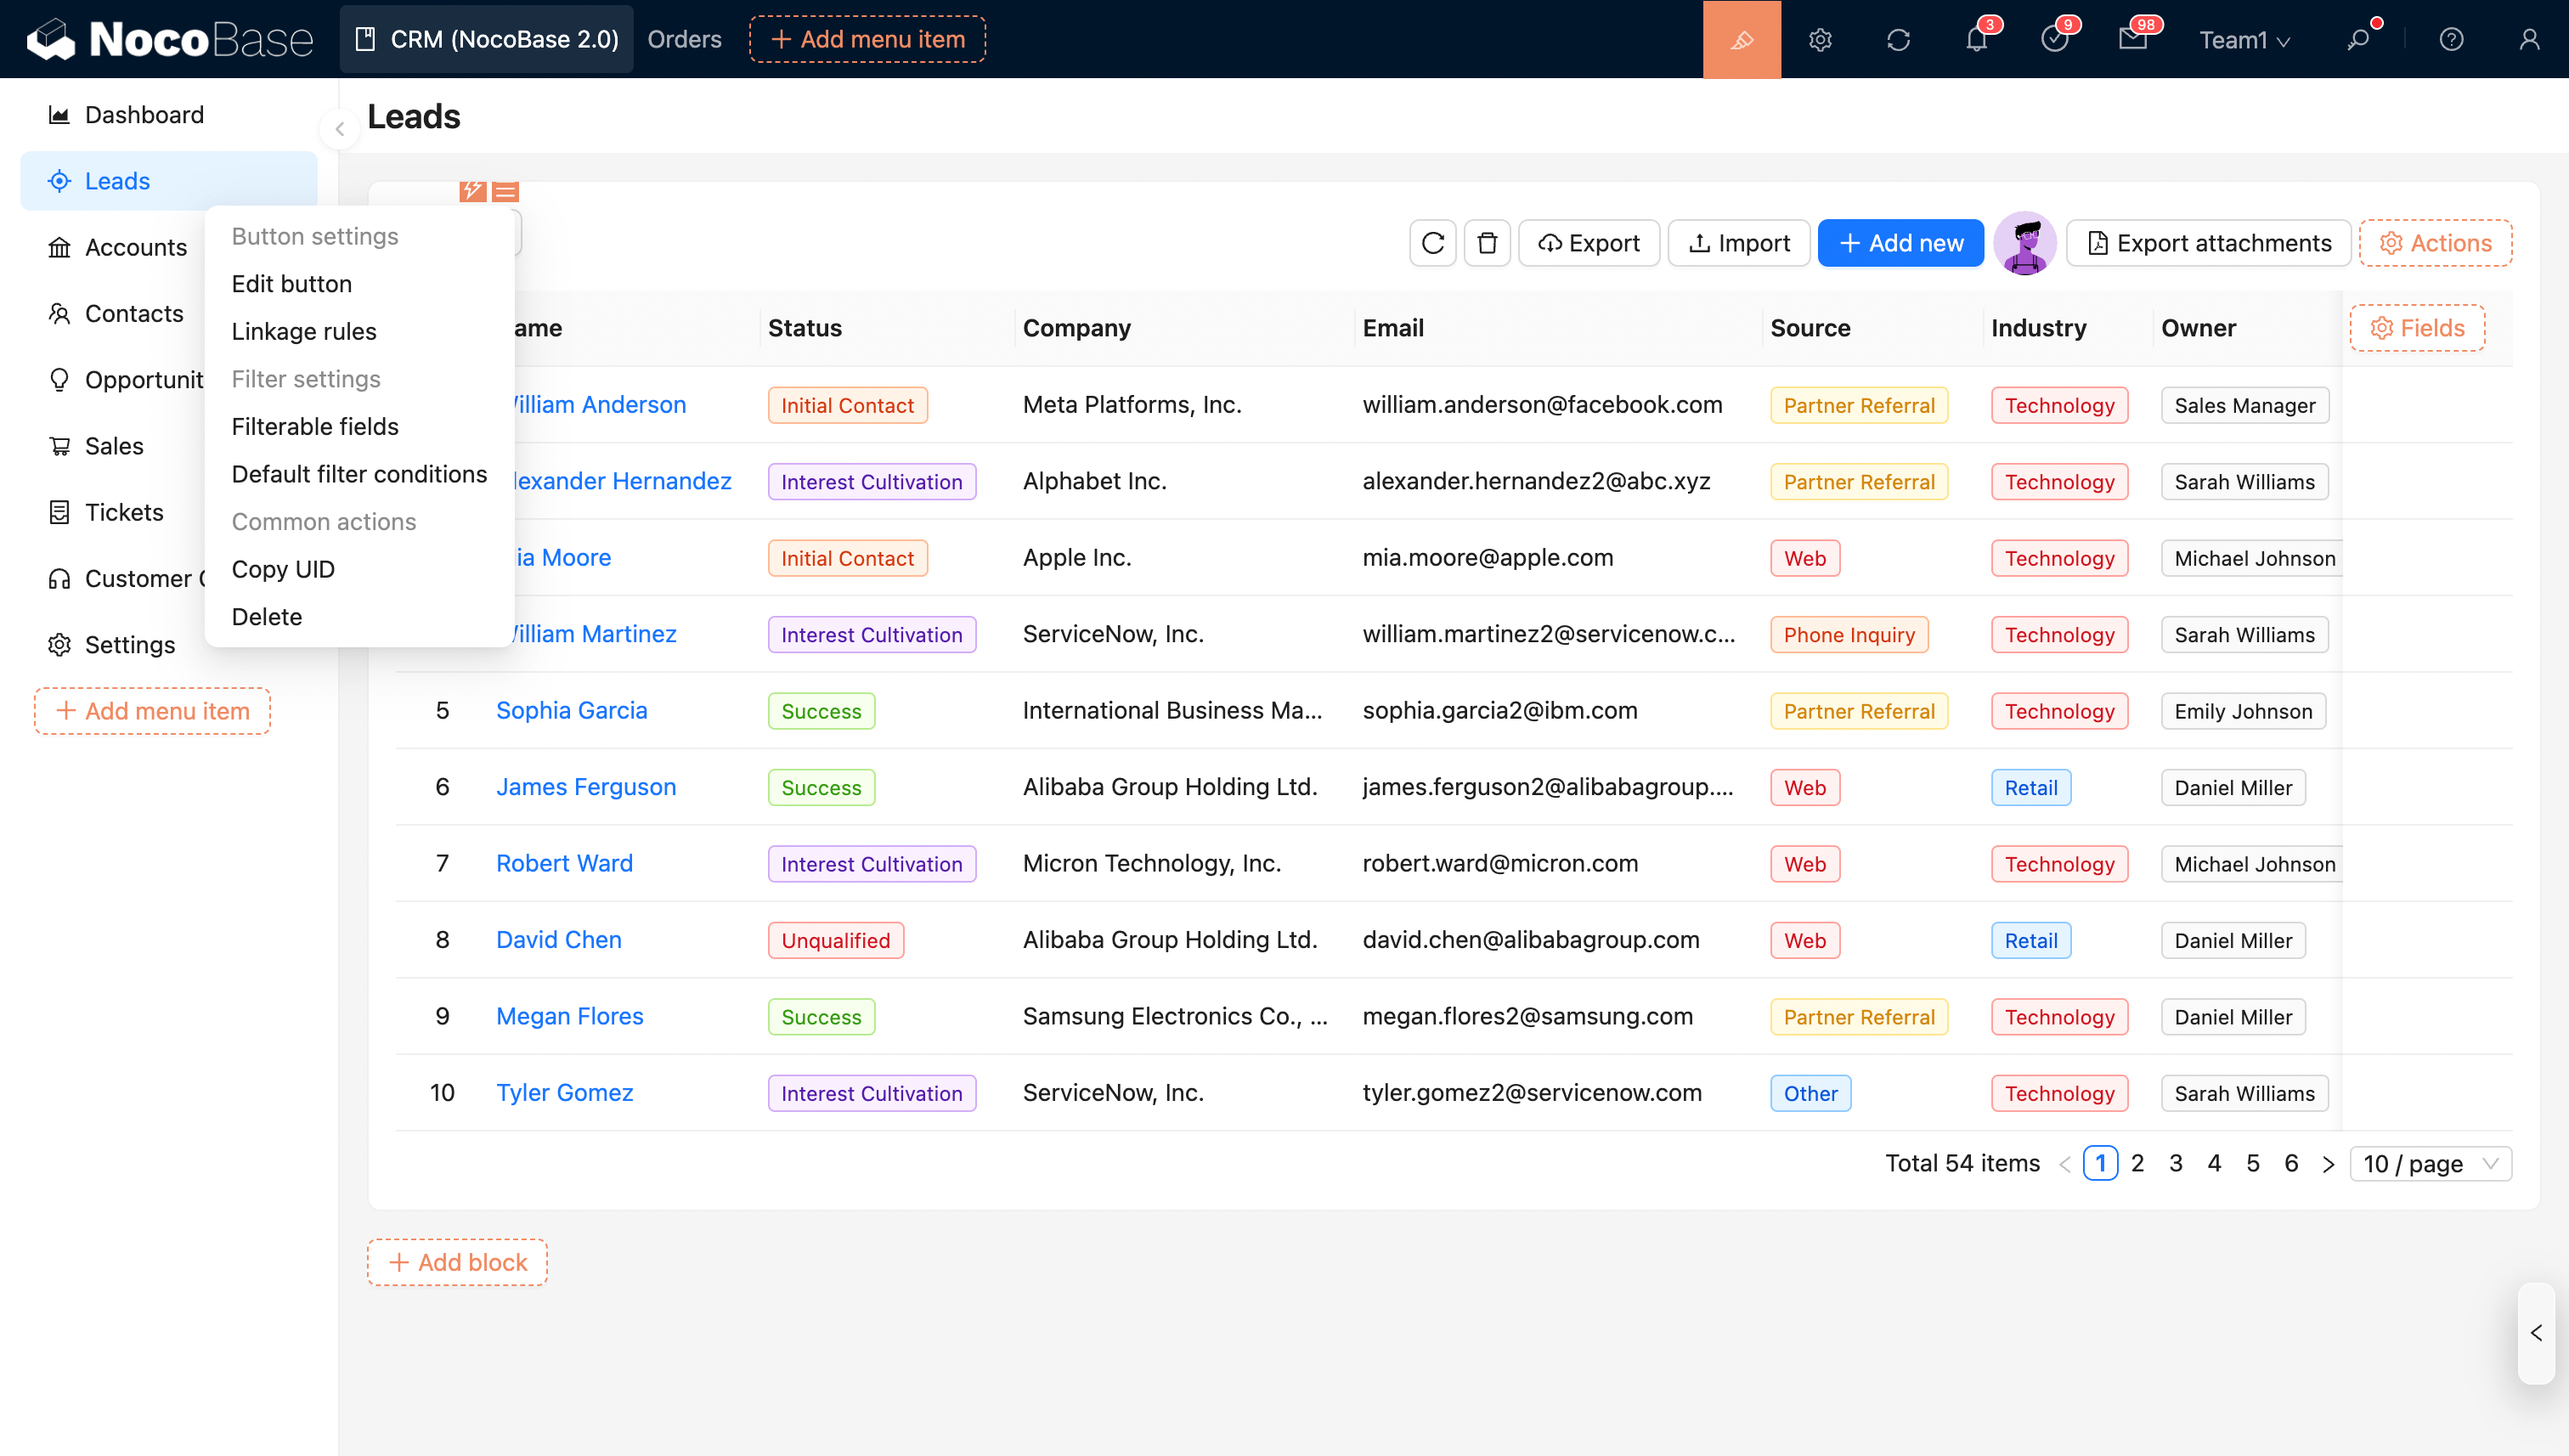
Task: Click the Add new button
Action: (1900, 243)
